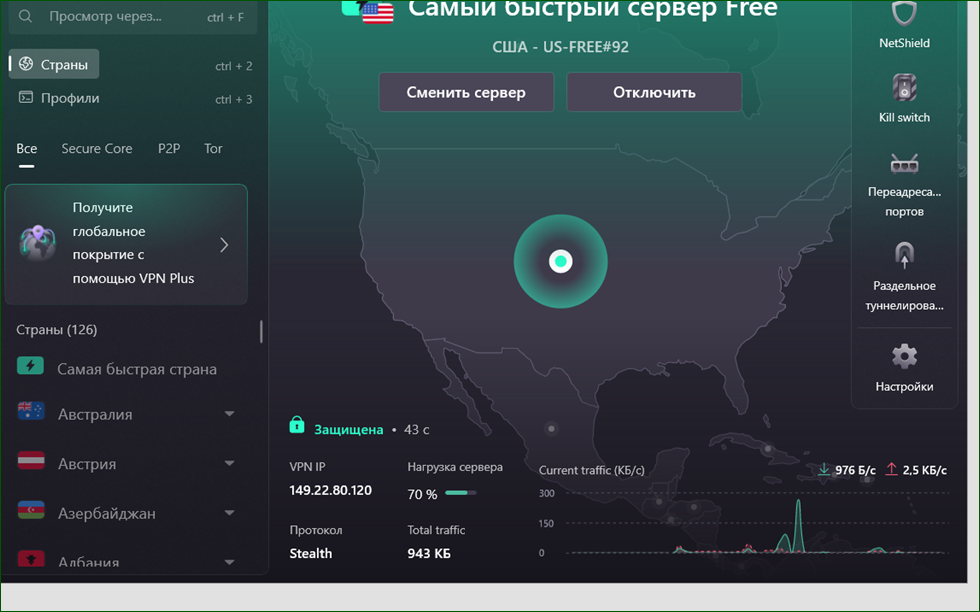Click the globe icon in VPN Plus banner
Image resolution: width=980 pixels, height=612 pixels.
click(38, 243)
